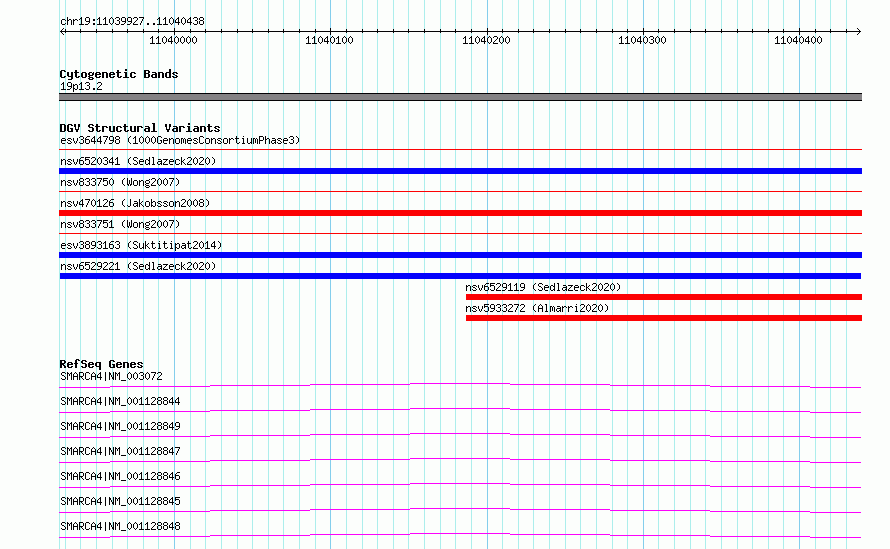
Task: Open variant nsv6529221 (Sedlazeck2020) label
Action: pos(138,266)
